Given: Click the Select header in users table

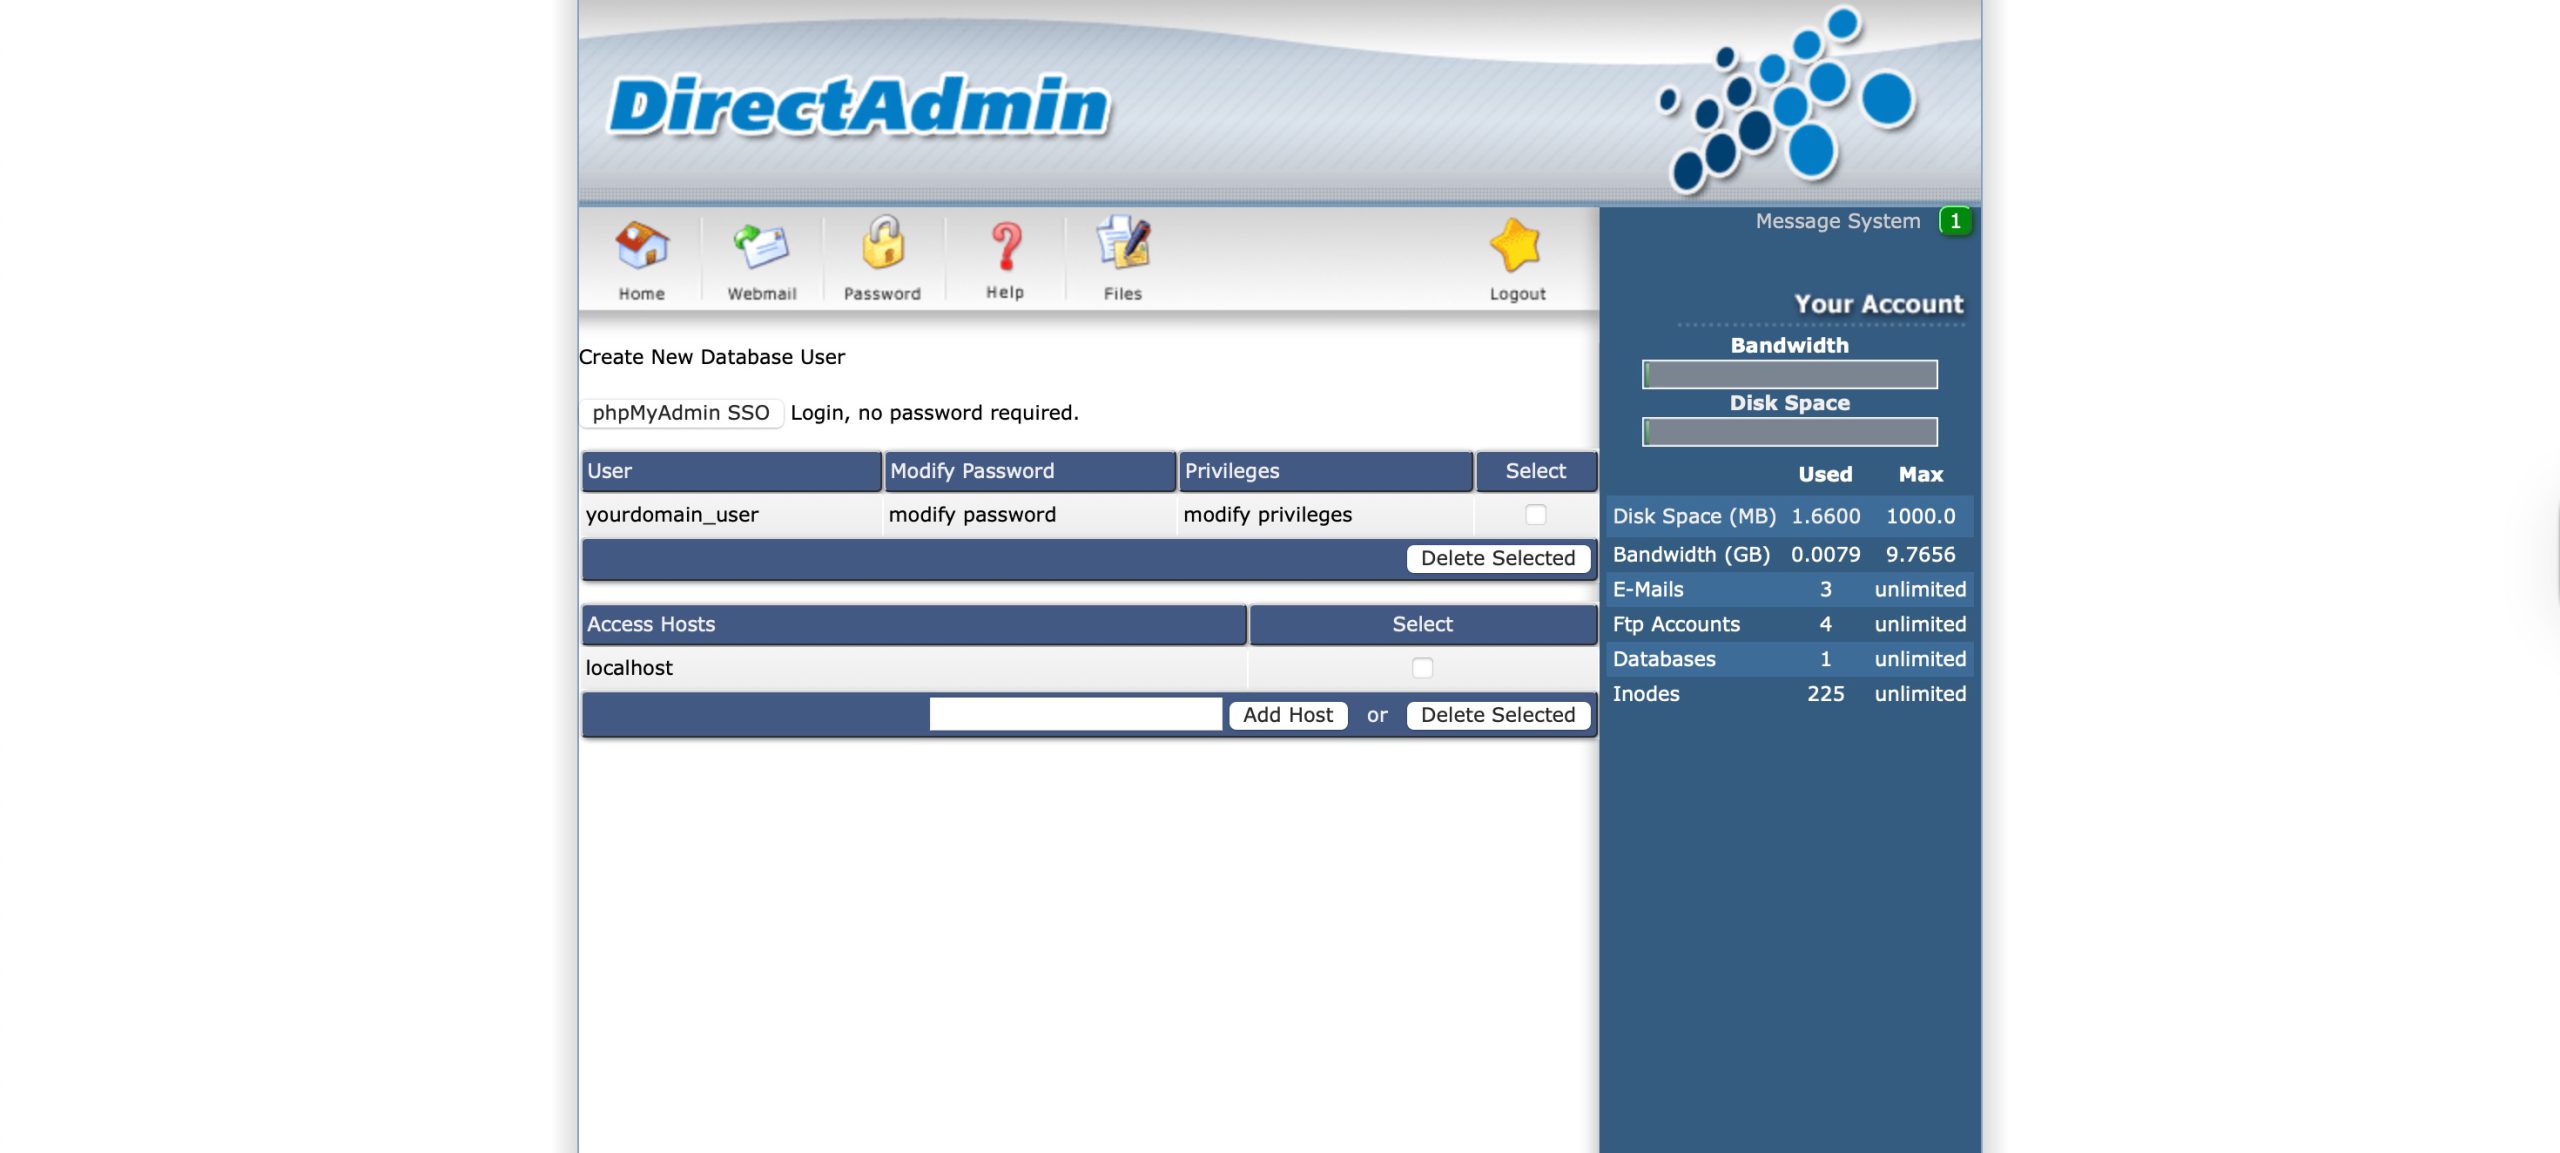Looking at the screenshot, I should [x=1536, y=471].
